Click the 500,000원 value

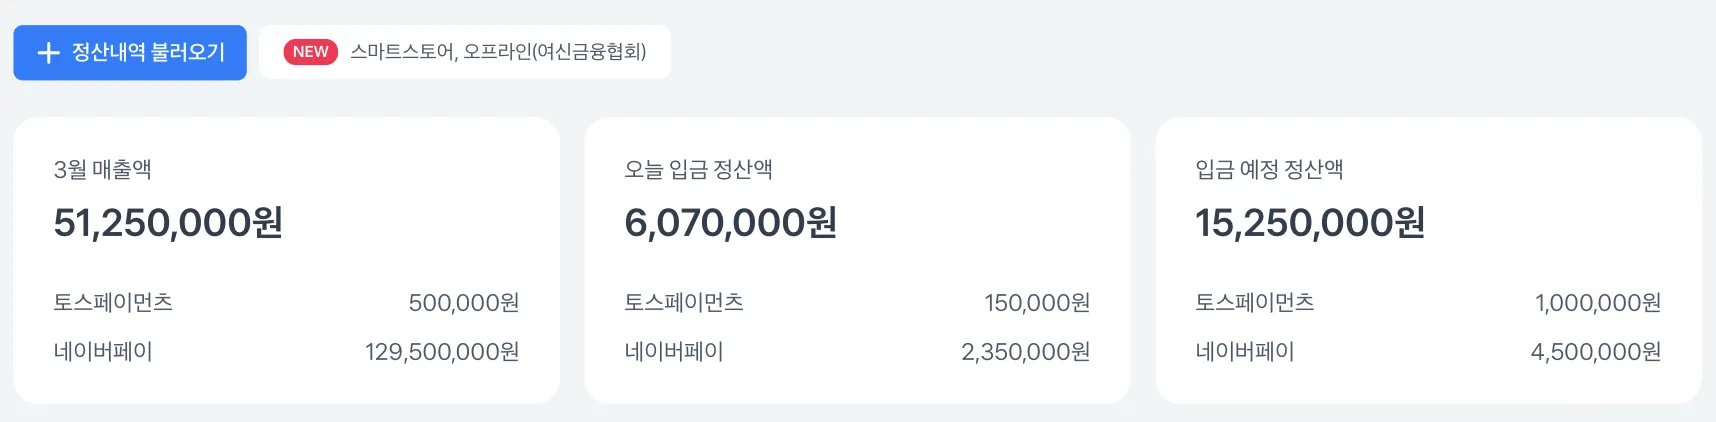point(463,303)
